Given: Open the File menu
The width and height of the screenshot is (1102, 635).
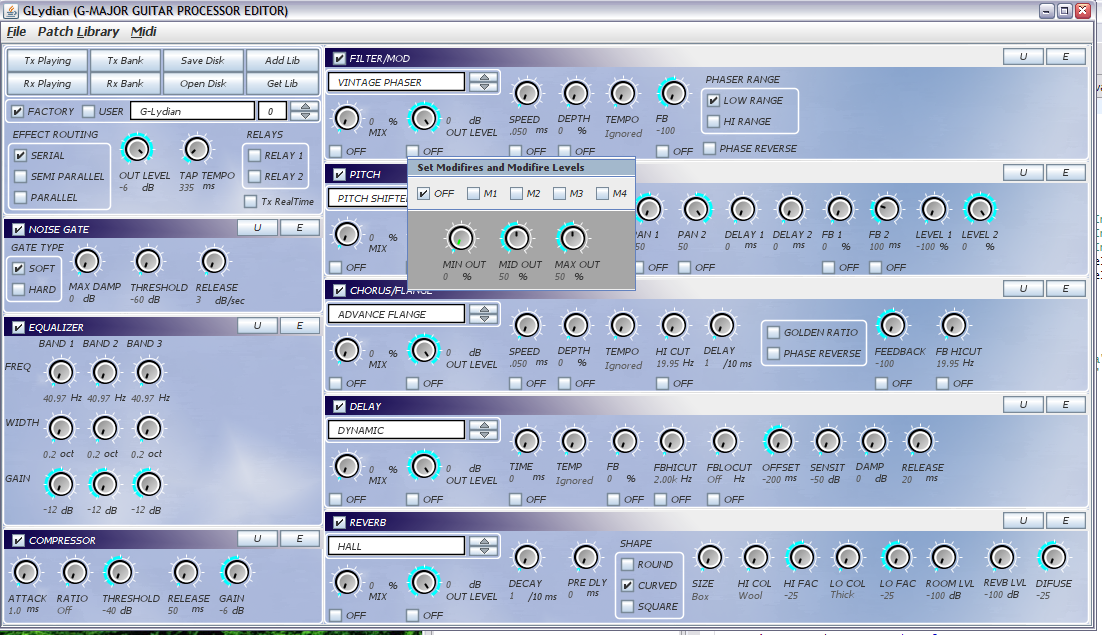Looking at the screenshot, I should [x=16, y=32].
